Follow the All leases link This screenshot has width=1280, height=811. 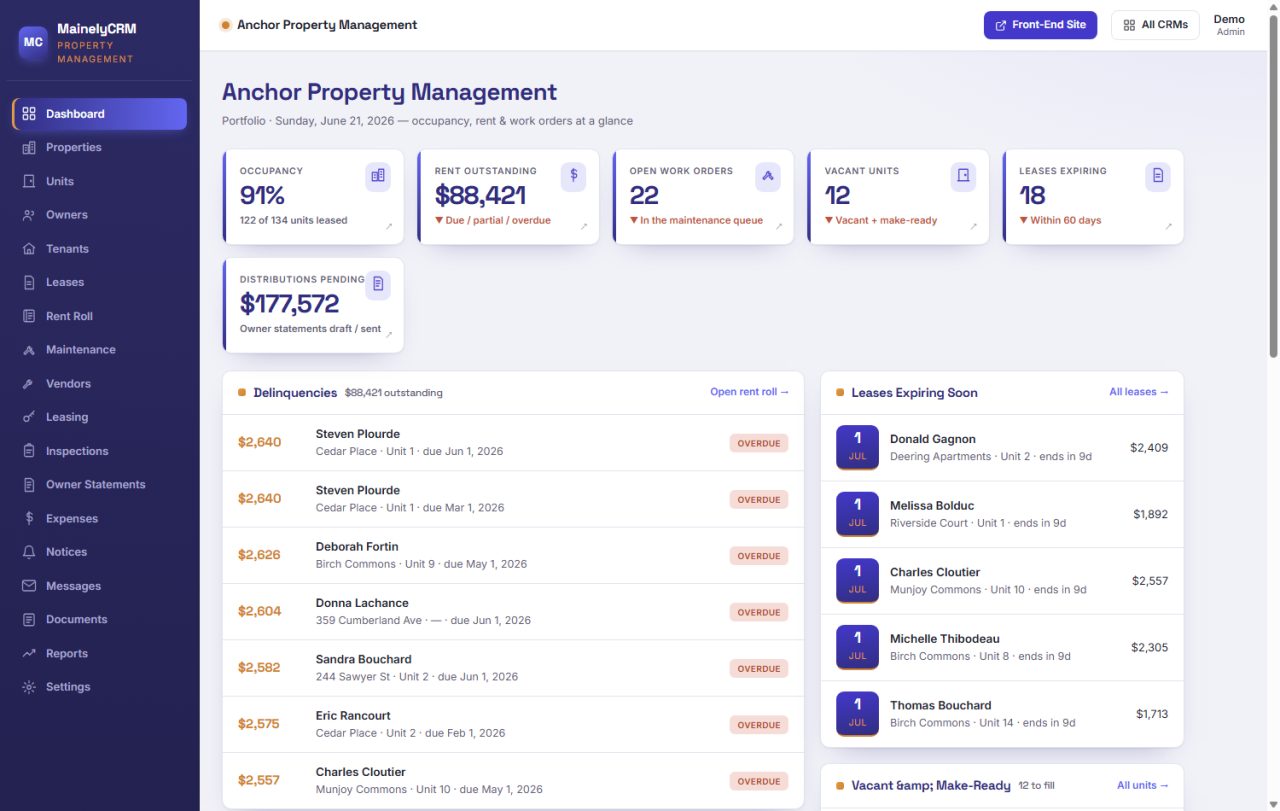click(1139, 392)
